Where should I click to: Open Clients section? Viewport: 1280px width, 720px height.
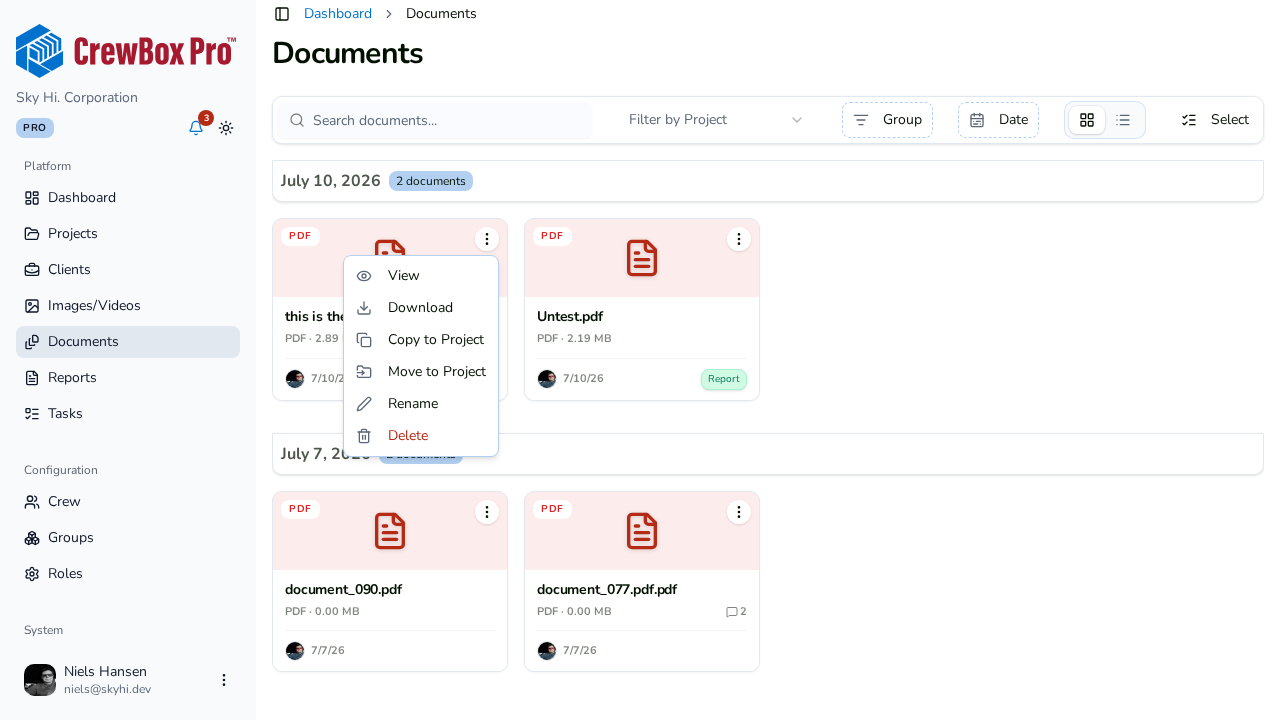pyautogui.click(x=128, y=270)
